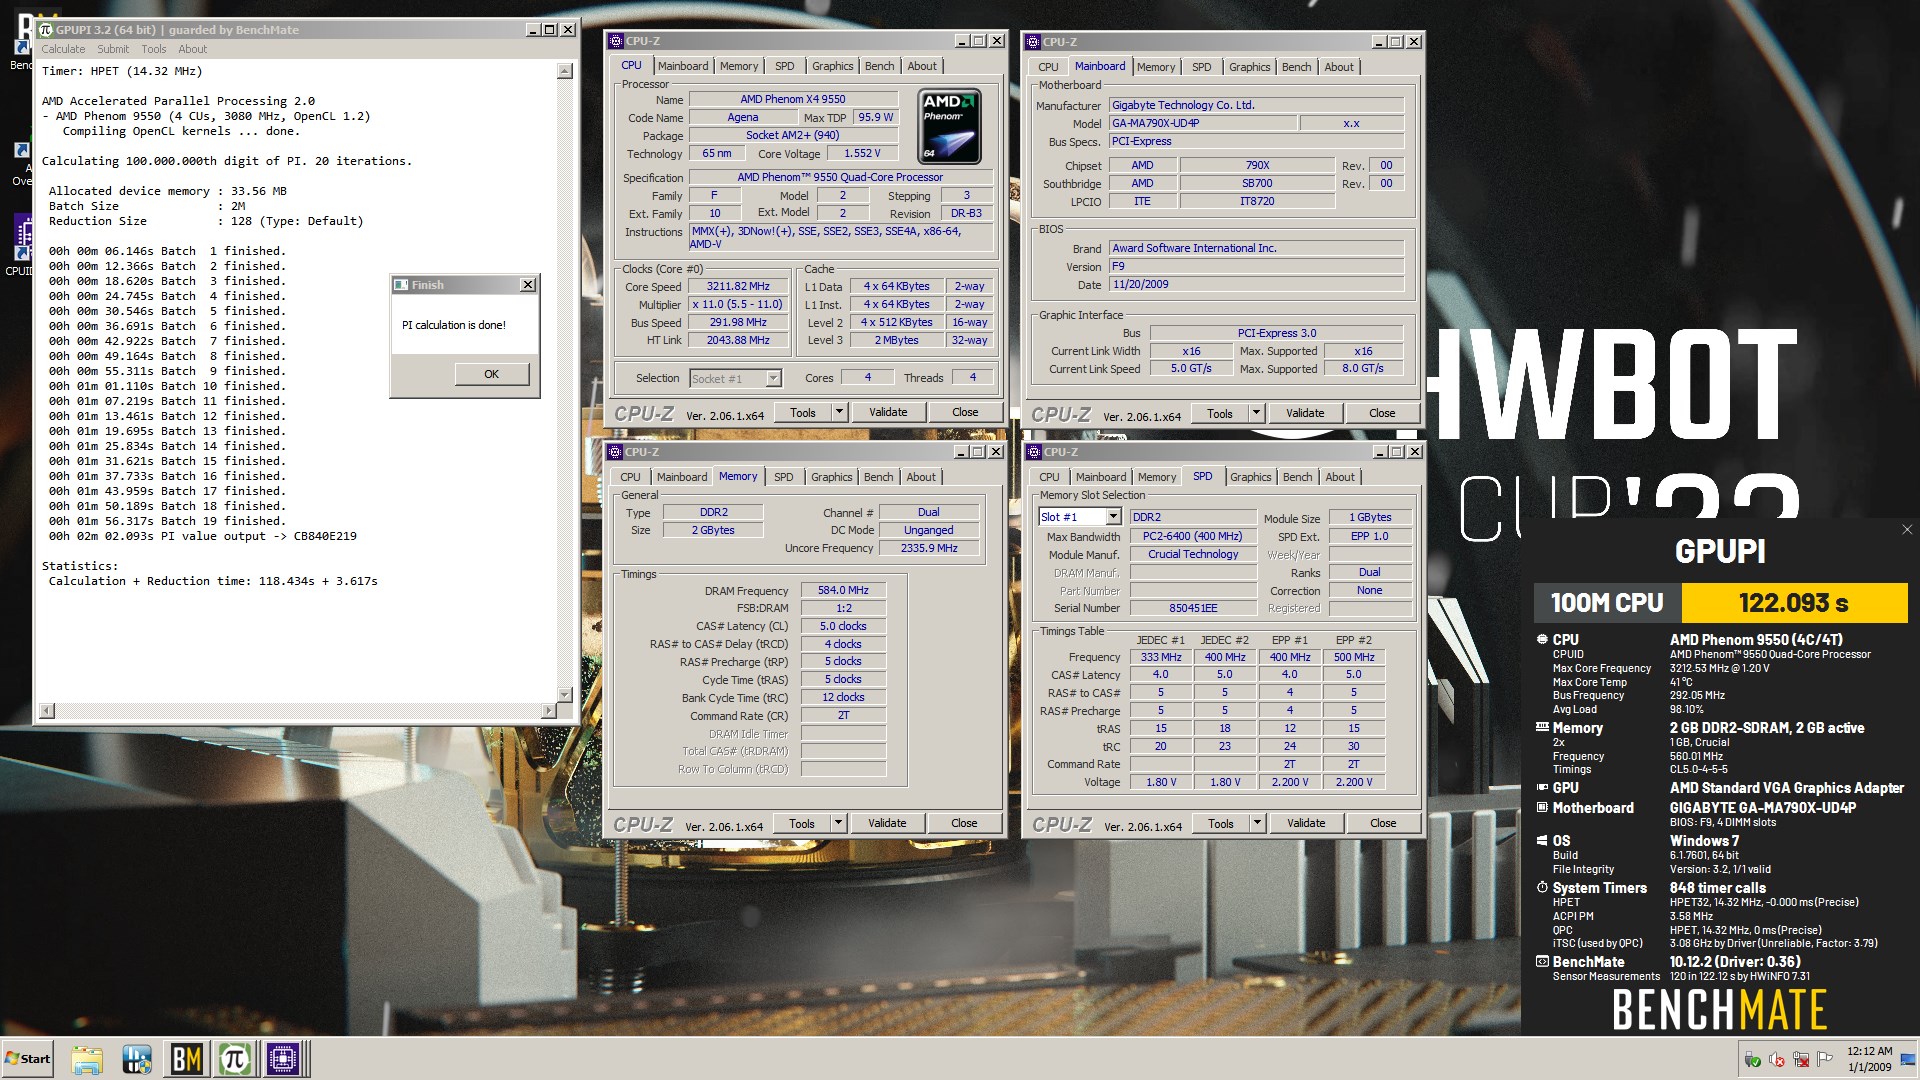Image resolution: width=1920 pixels, height=1080 pixels.
Task: Open the Start menu
Action: [27, 1058]
